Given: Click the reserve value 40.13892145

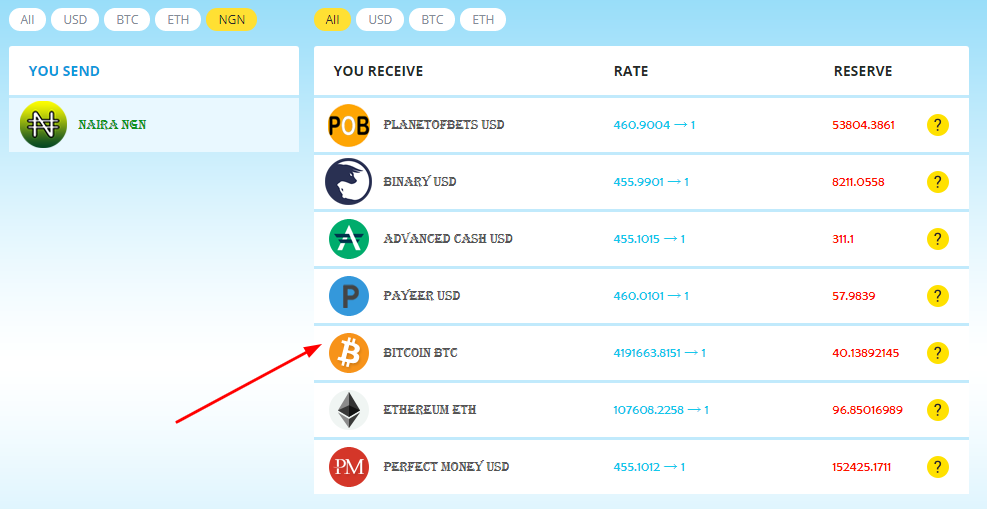Looking at the screenshot, I should [x=866, y=353].
